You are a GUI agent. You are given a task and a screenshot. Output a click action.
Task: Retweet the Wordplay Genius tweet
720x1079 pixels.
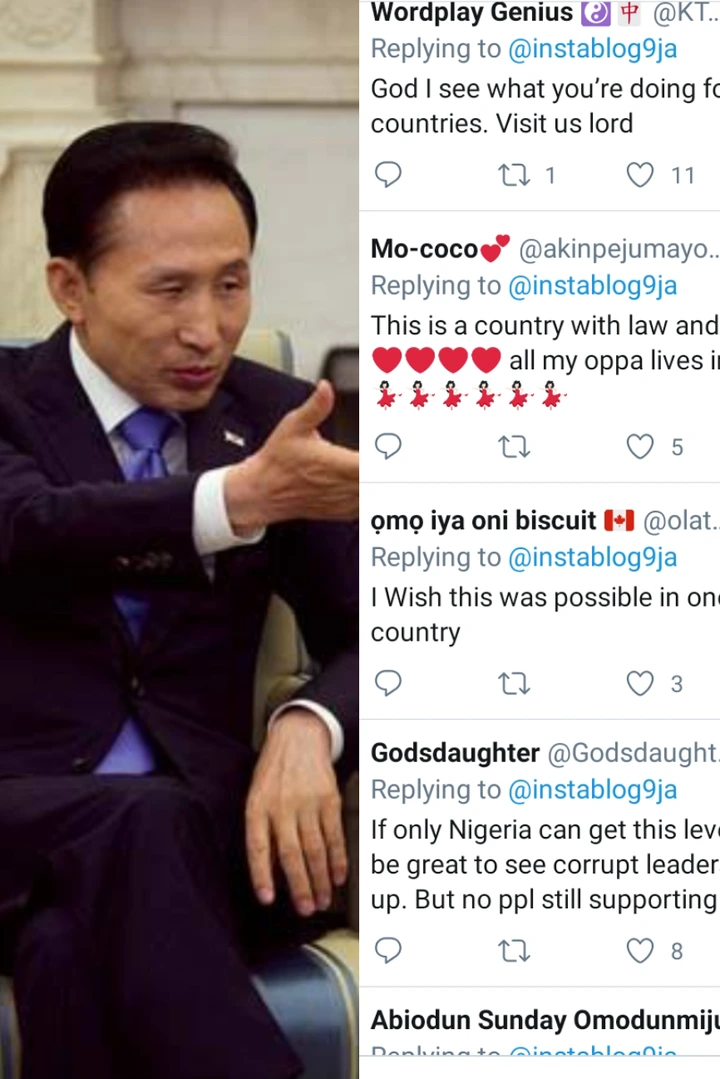[x=514, y=175]
